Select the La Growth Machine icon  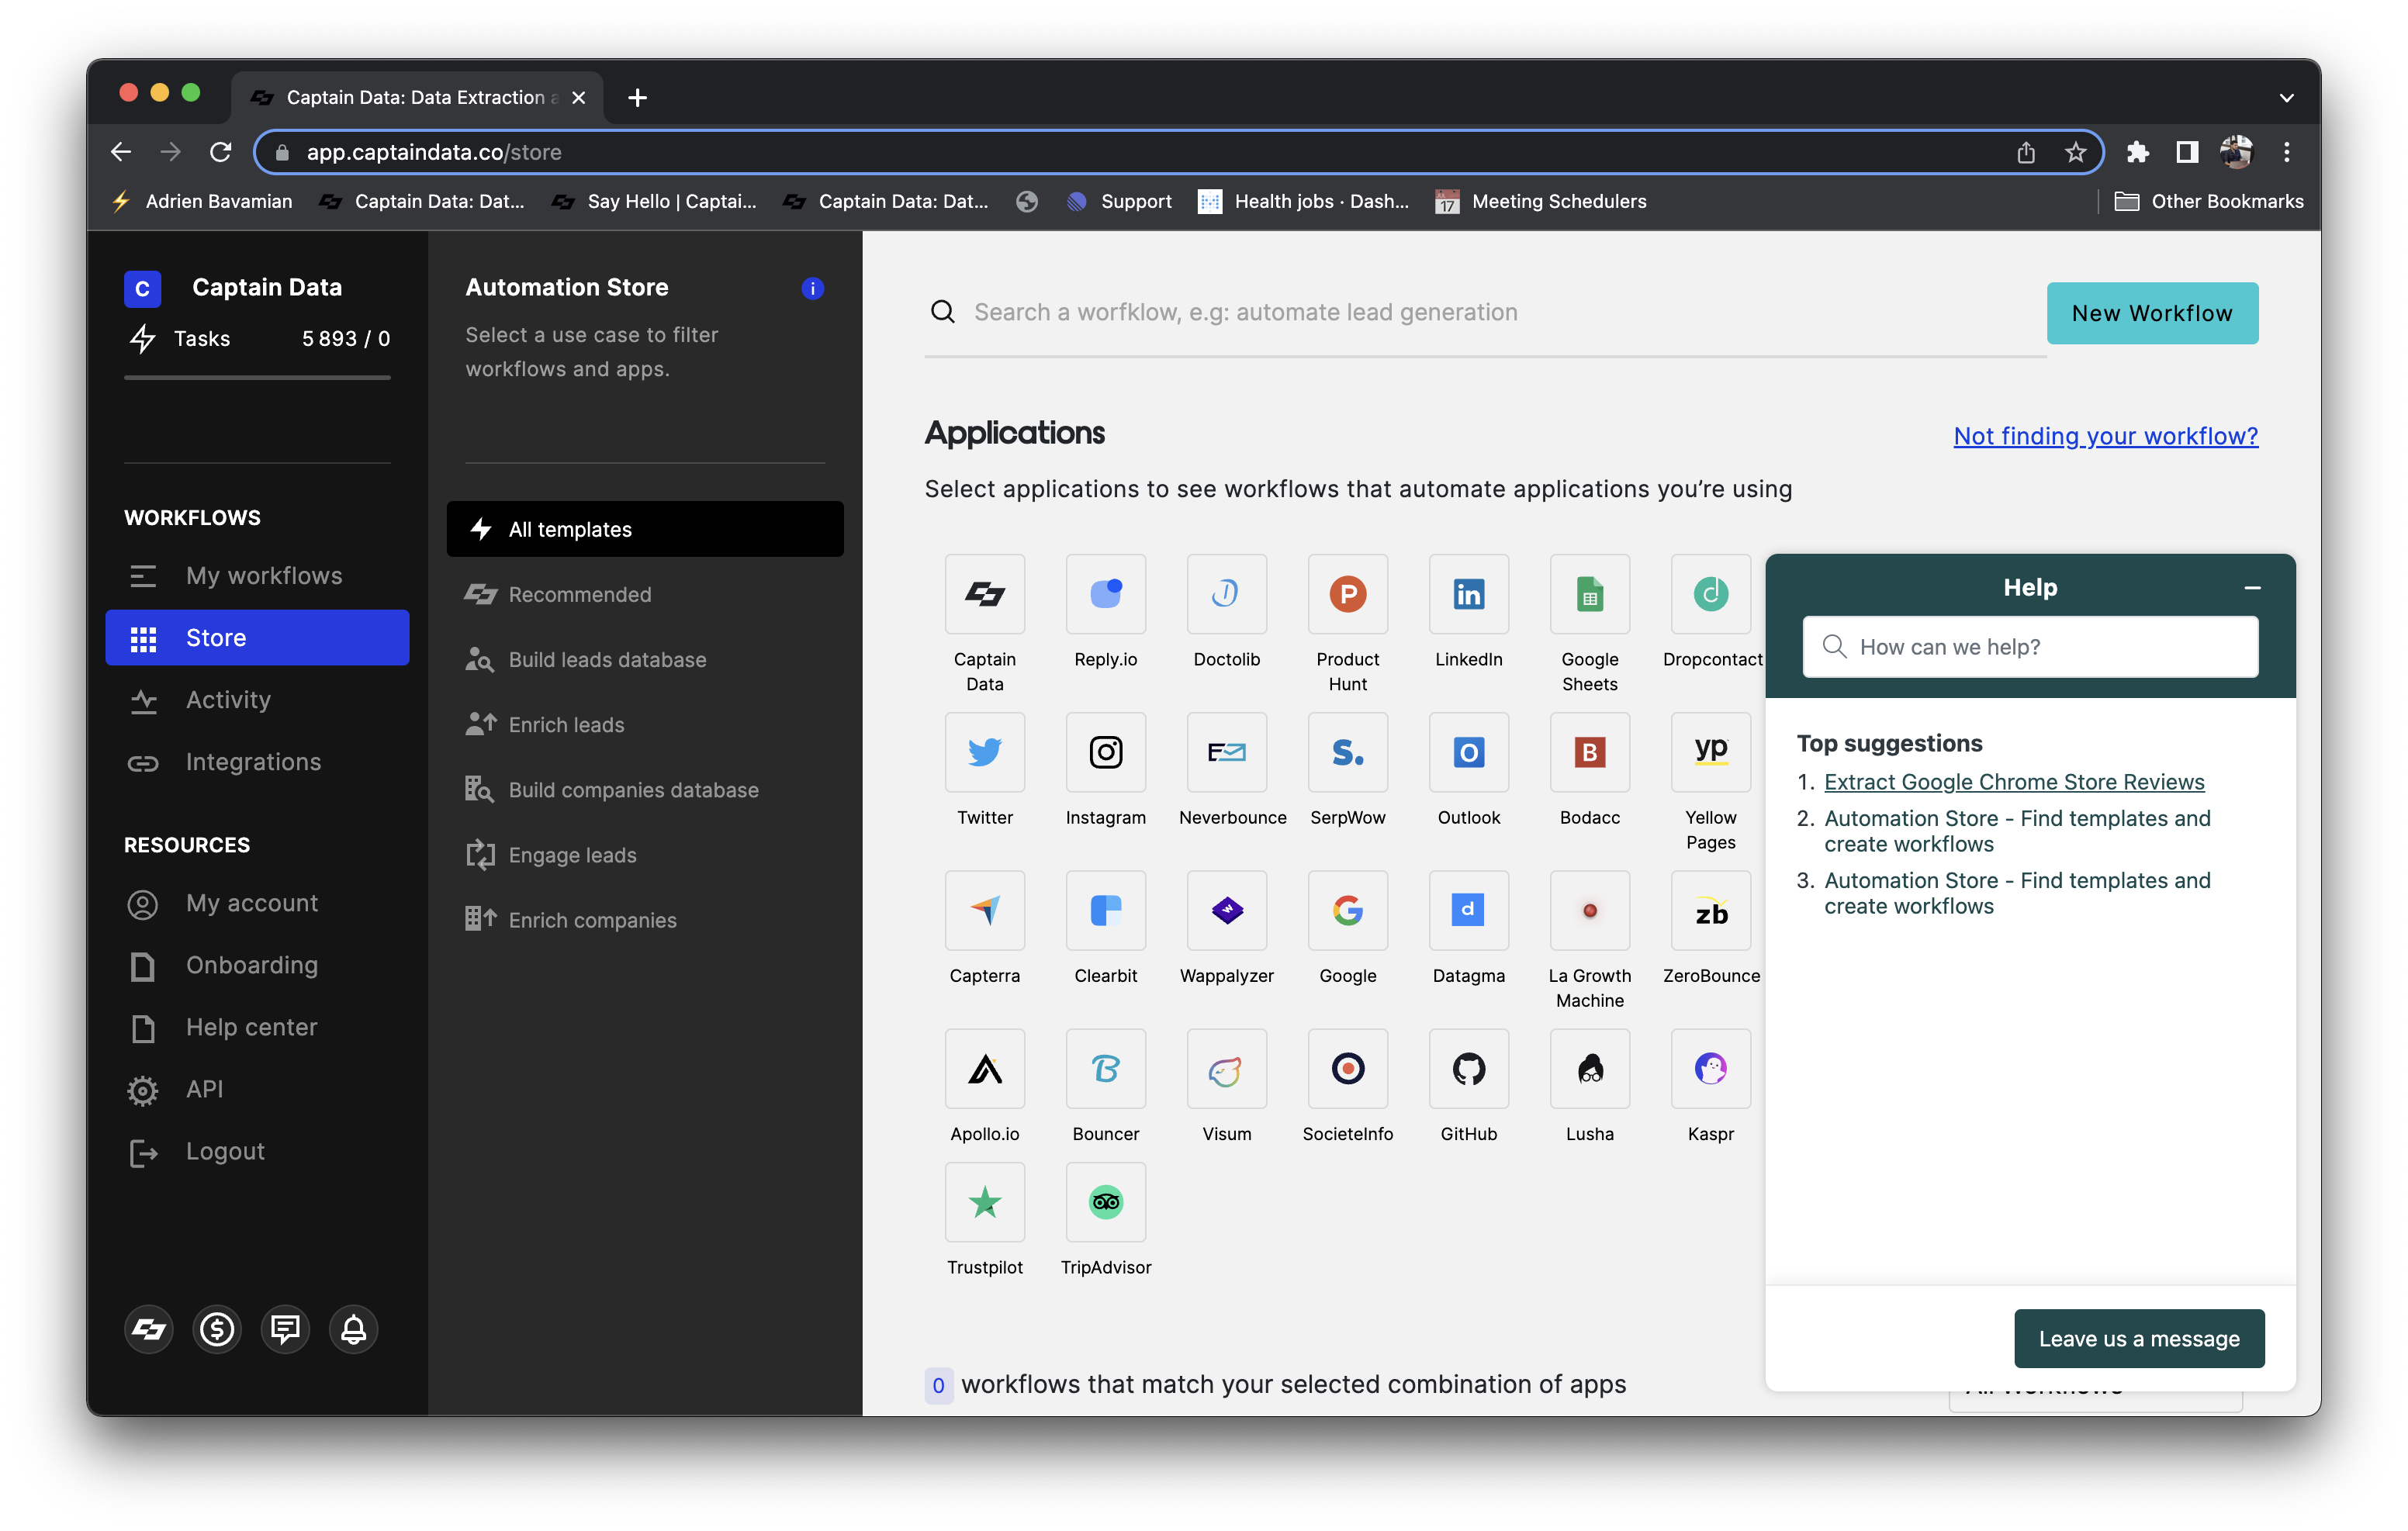[x=1589, y=910]
